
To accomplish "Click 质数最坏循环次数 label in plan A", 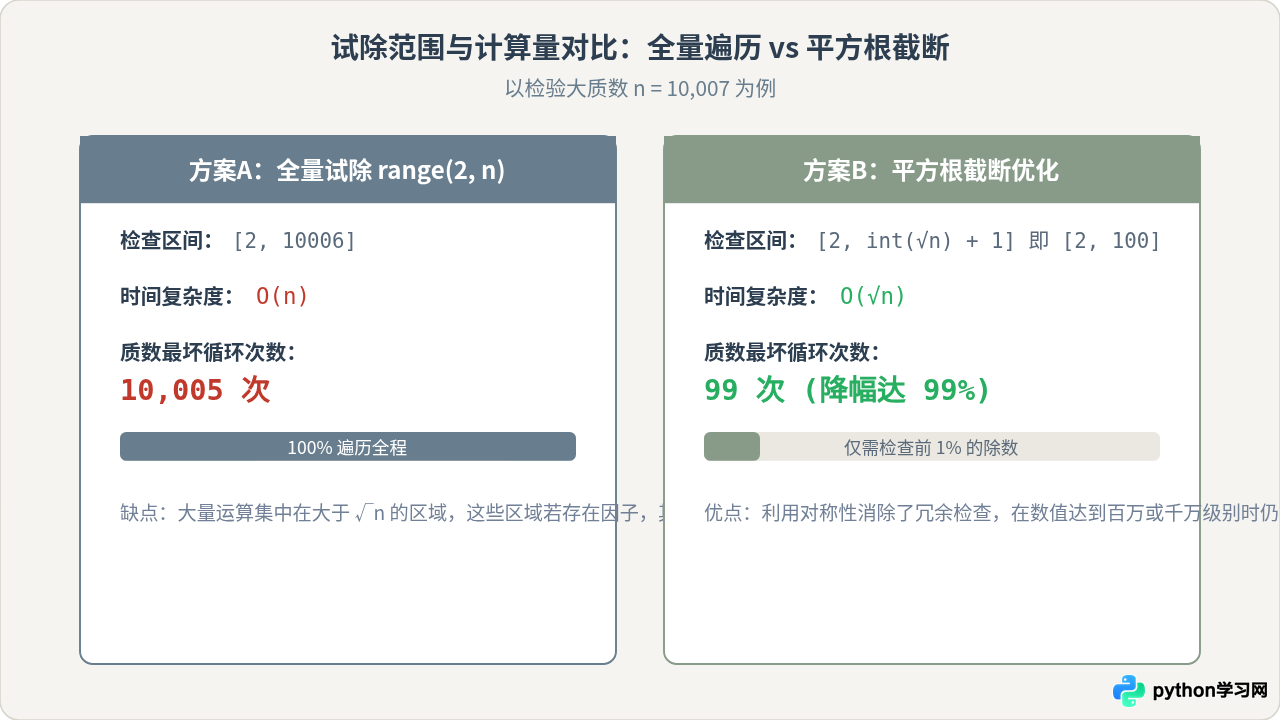I will (208, 352).
